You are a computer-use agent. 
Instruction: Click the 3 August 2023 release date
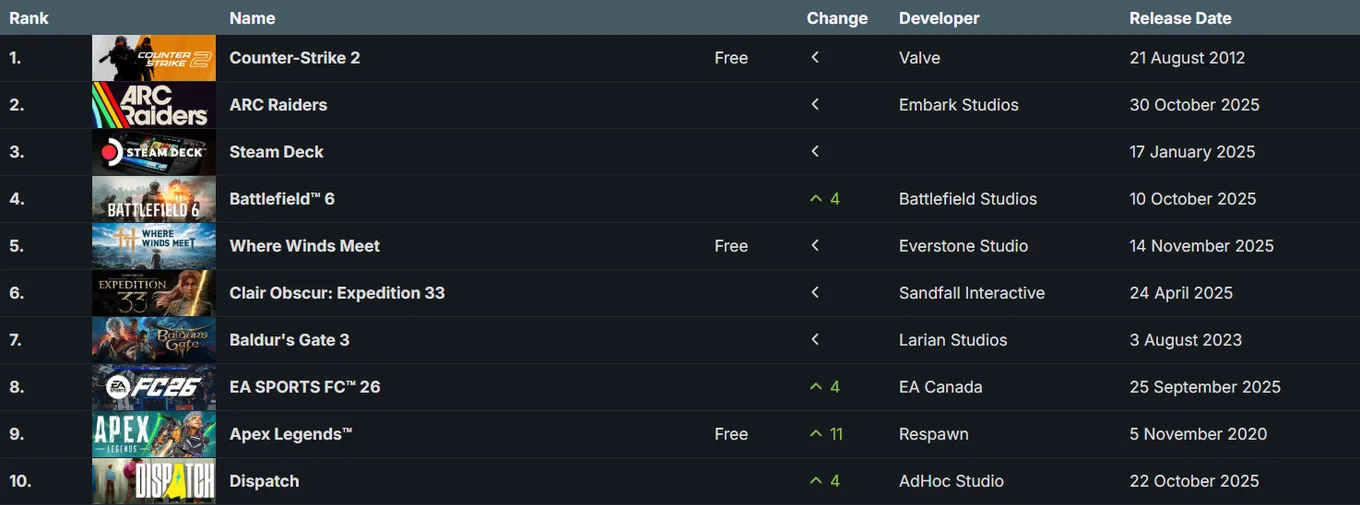tap(1186, 340)
